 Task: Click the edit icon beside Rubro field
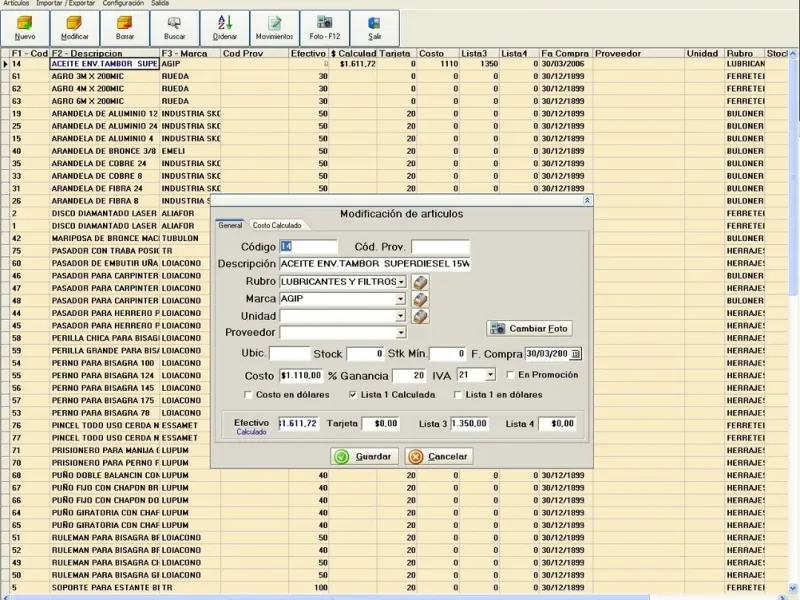(x=420, y=282)
